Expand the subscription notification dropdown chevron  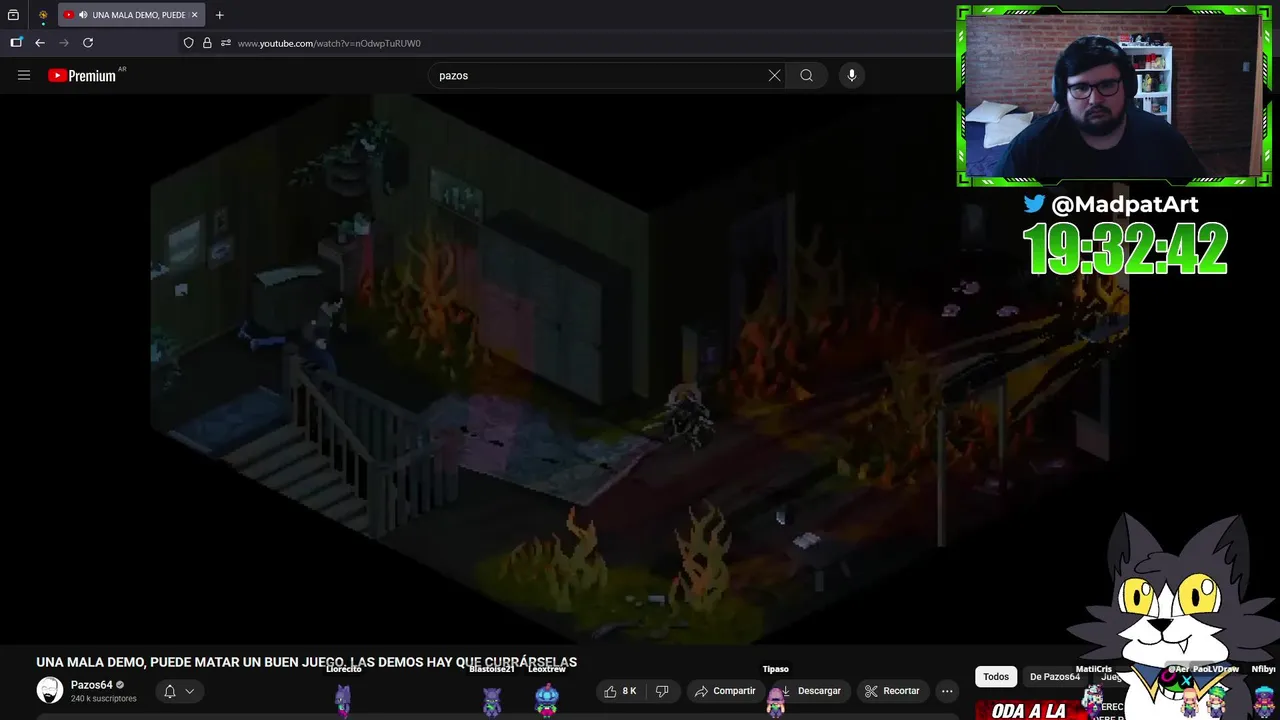[x=189, y=691]
